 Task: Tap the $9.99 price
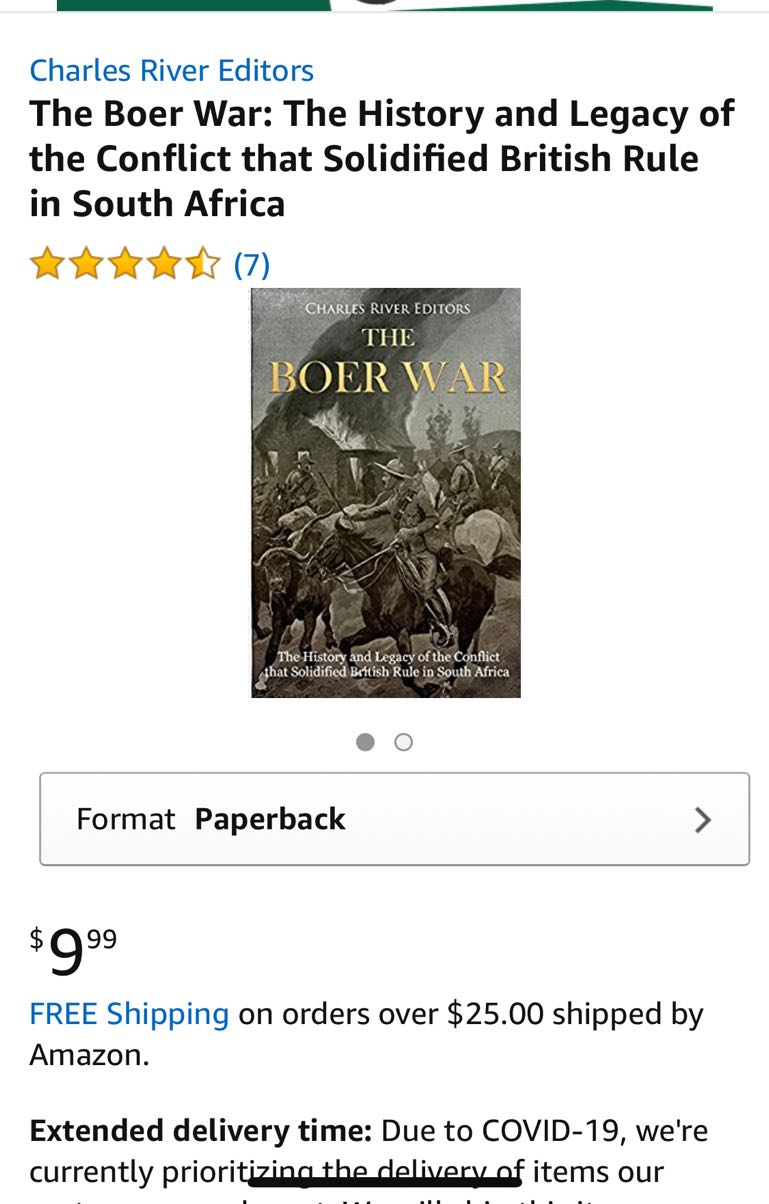click(x=73, y=950)
